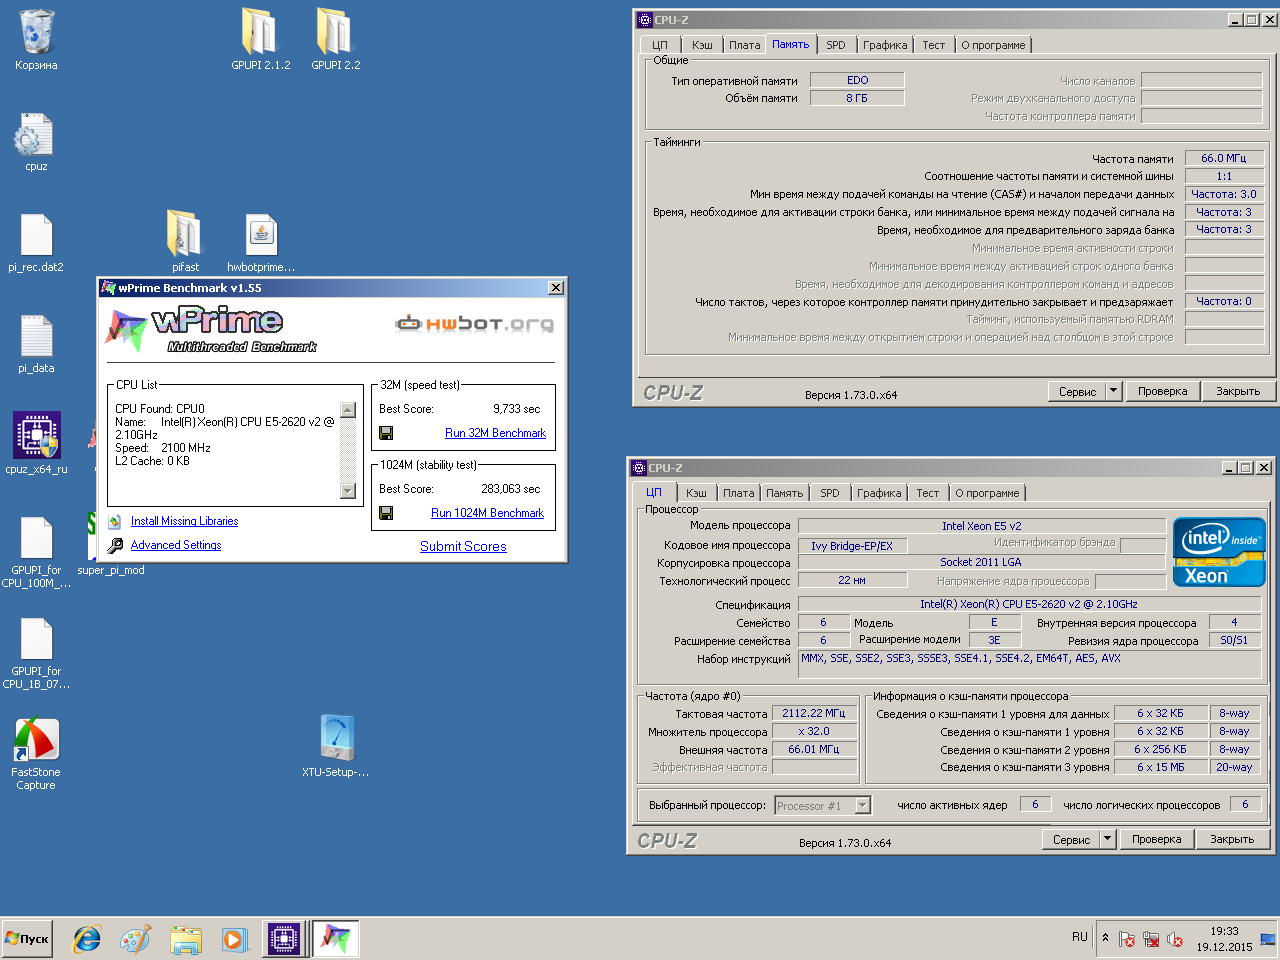
Task: Run the 32M Benchmark
Action: (495, 433)
